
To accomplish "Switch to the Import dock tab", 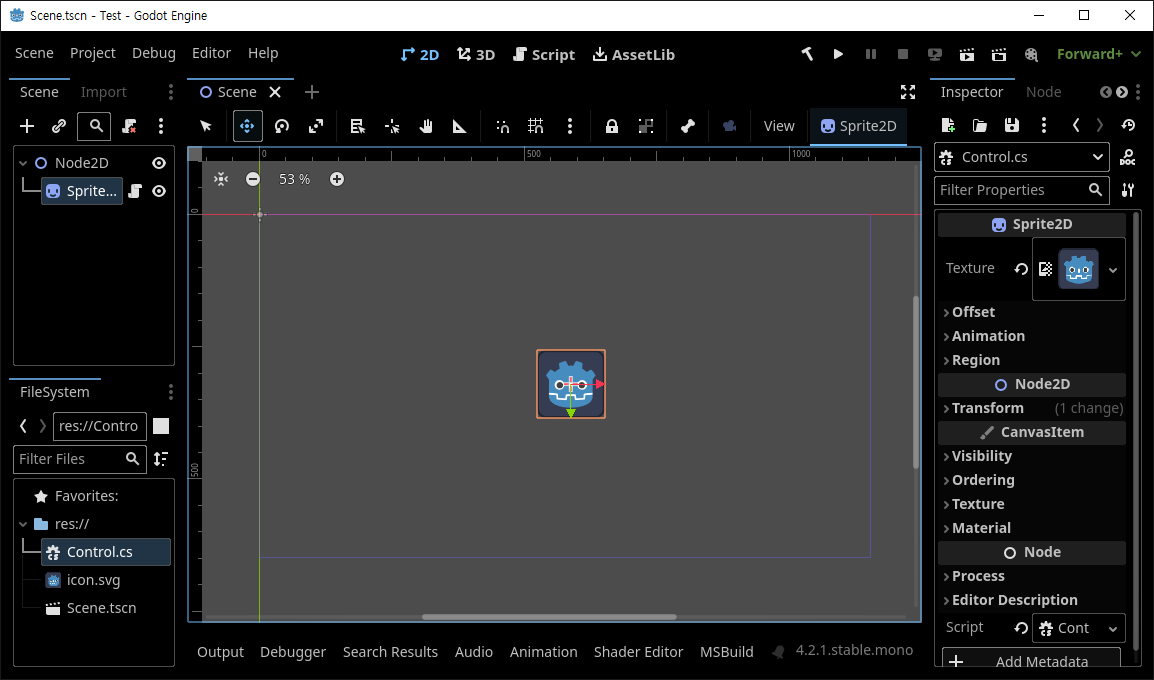I will [104, 92].
